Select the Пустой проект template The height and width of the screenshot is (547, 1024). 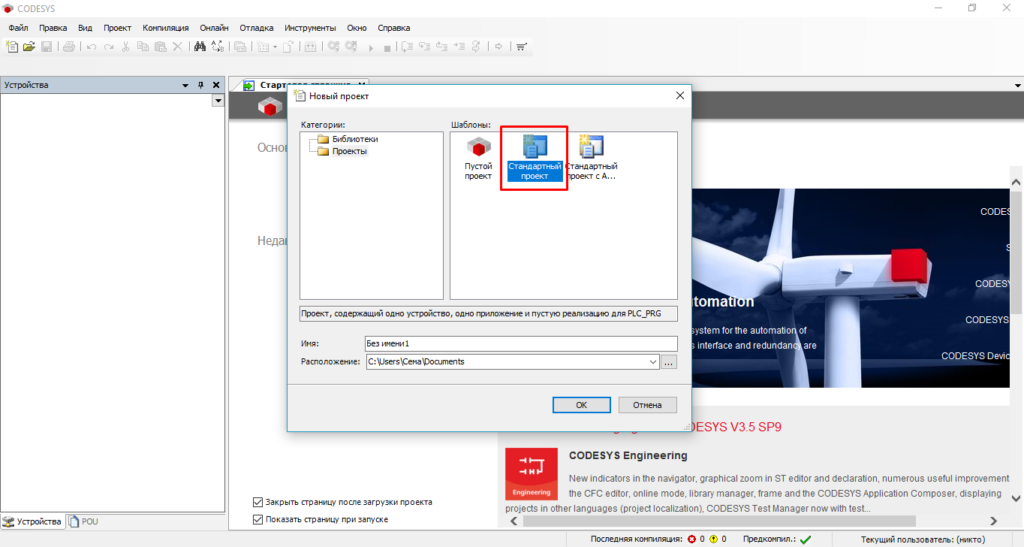[x=478, y=159]
